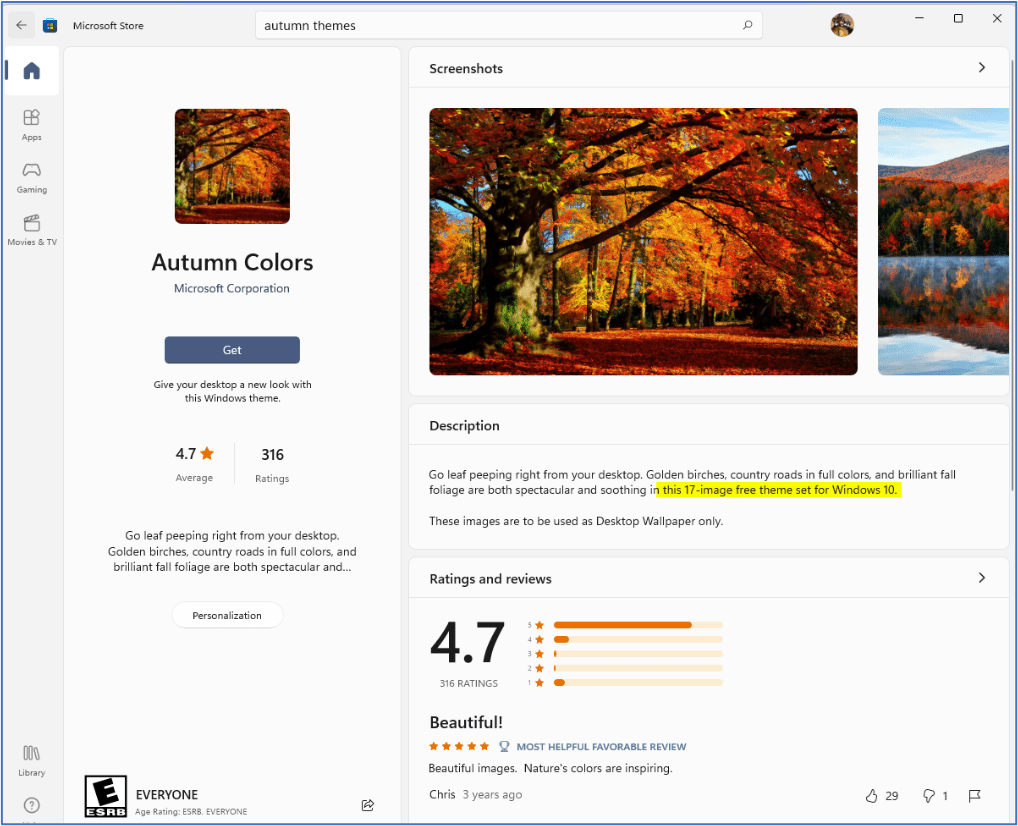Click the Get button

pos(232,350)
